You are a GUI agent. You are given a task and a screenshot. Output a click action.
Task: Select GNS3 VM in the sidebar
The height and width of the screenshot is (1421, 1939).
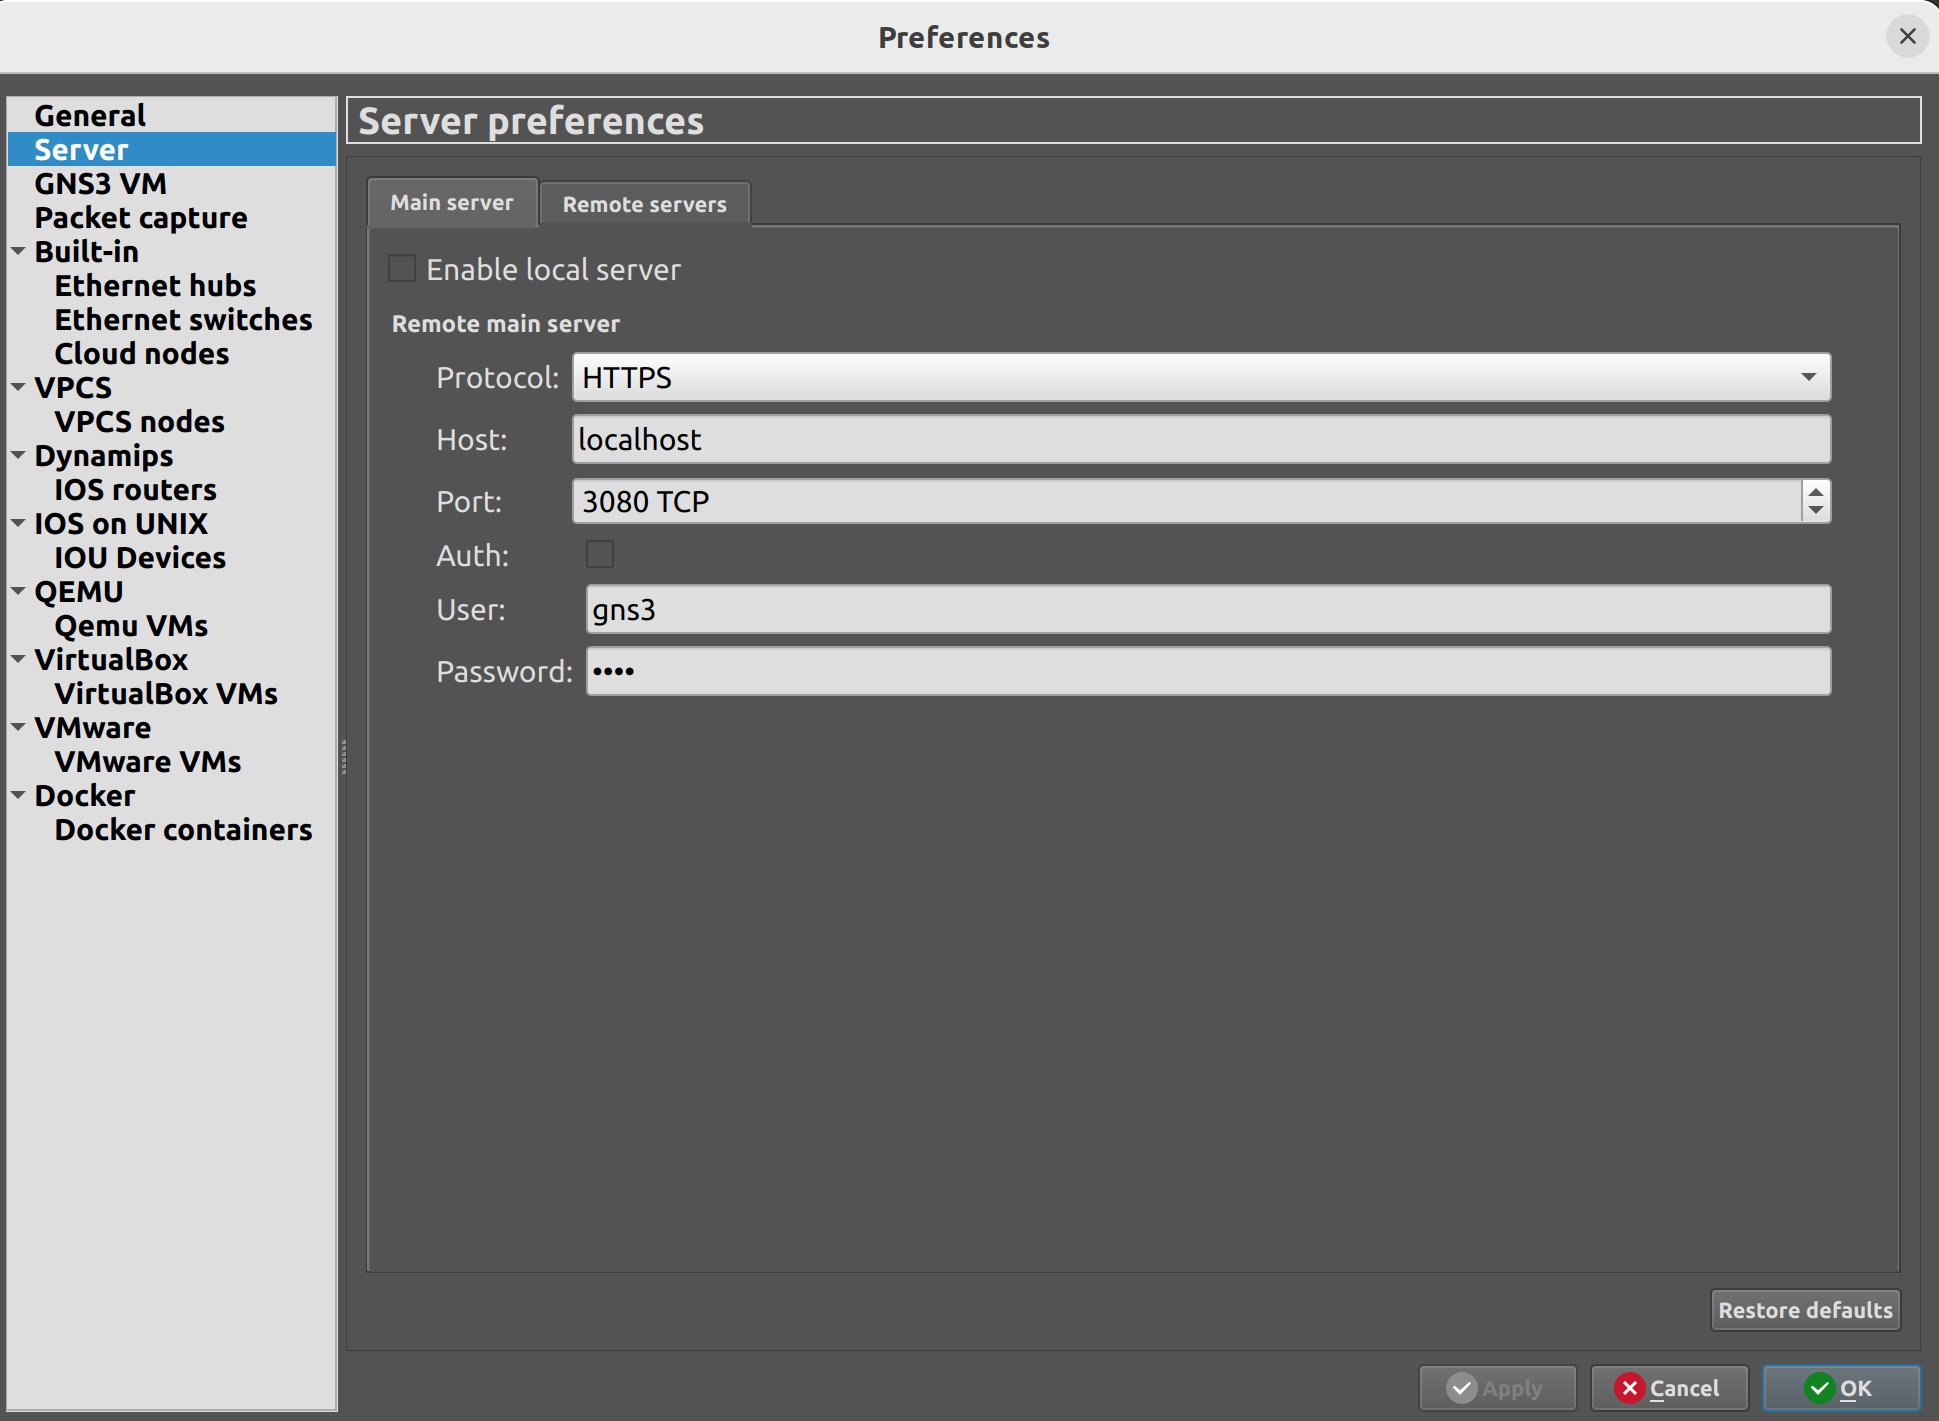click(101, 183)
